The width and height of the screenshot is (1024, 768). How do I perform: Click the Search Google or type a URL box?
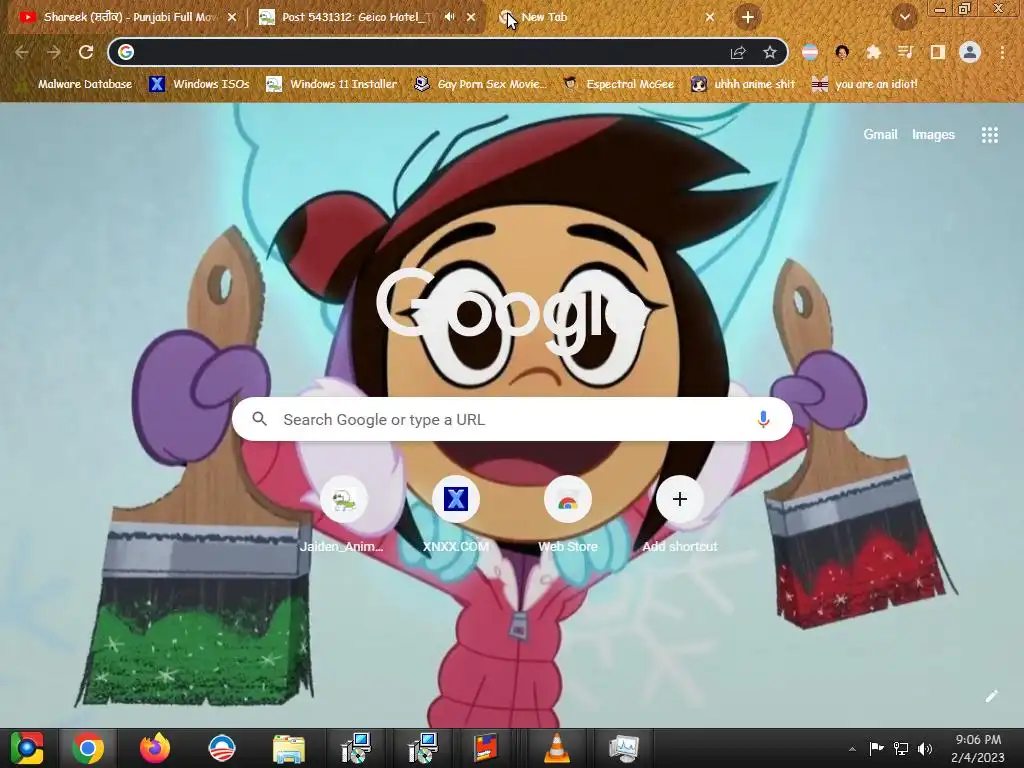tap(512, 419)
